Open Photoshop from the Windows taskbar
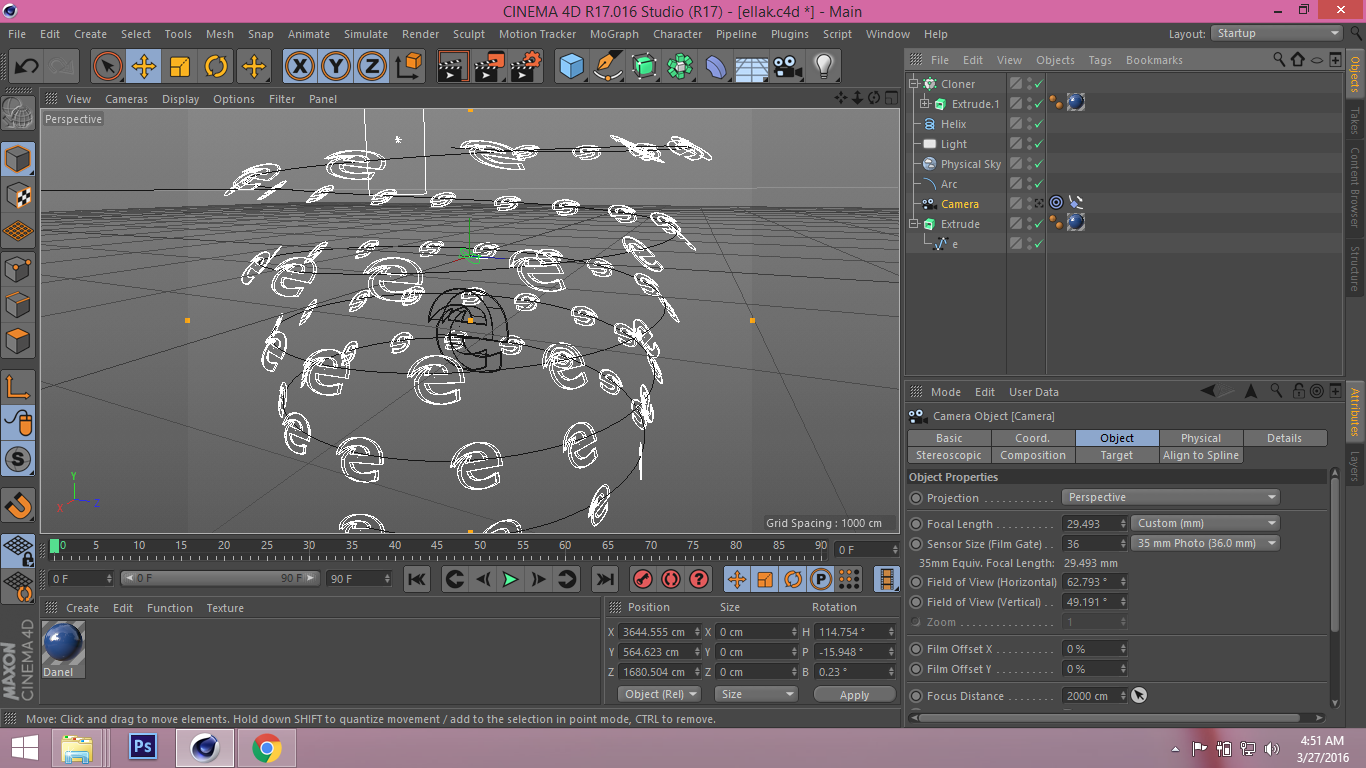Screen dimensions: 1366x768 (x=143, y=747)
